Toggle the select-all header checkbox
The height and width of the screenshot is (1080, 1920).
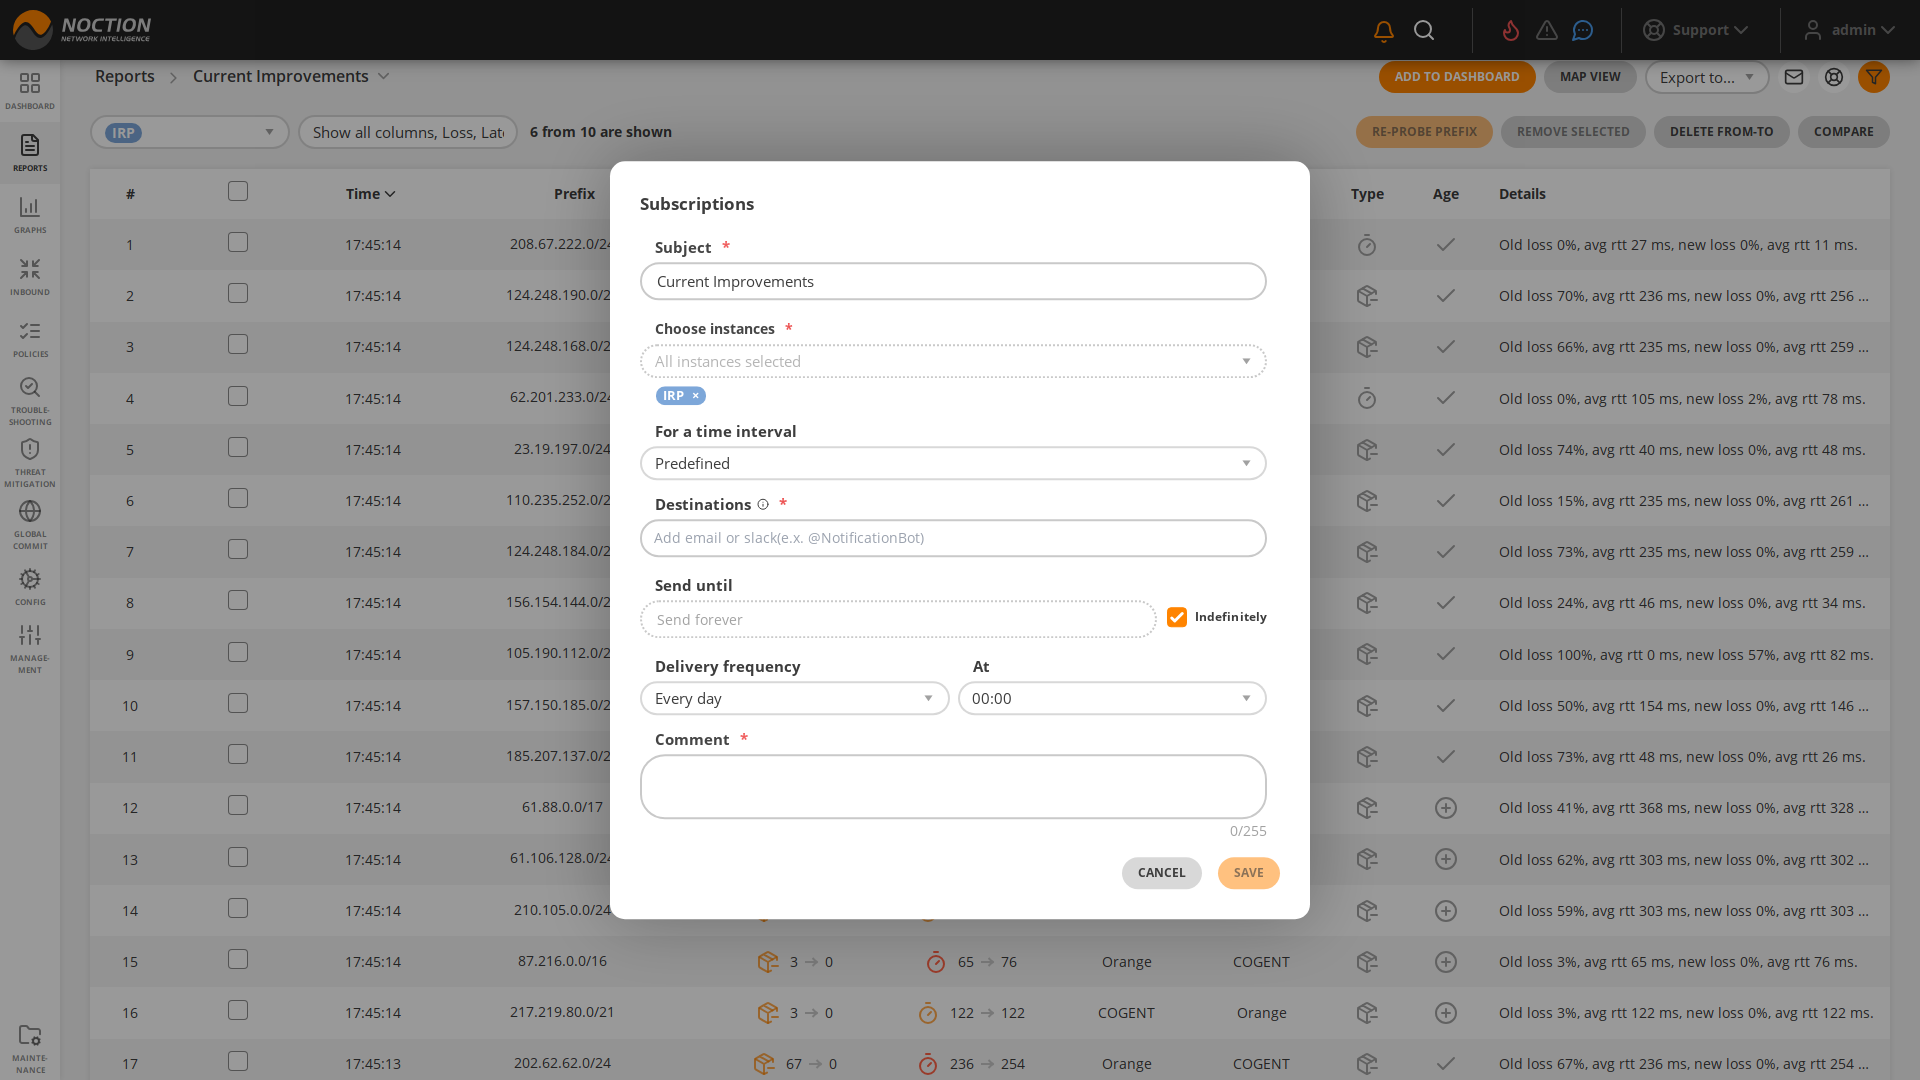237,191
